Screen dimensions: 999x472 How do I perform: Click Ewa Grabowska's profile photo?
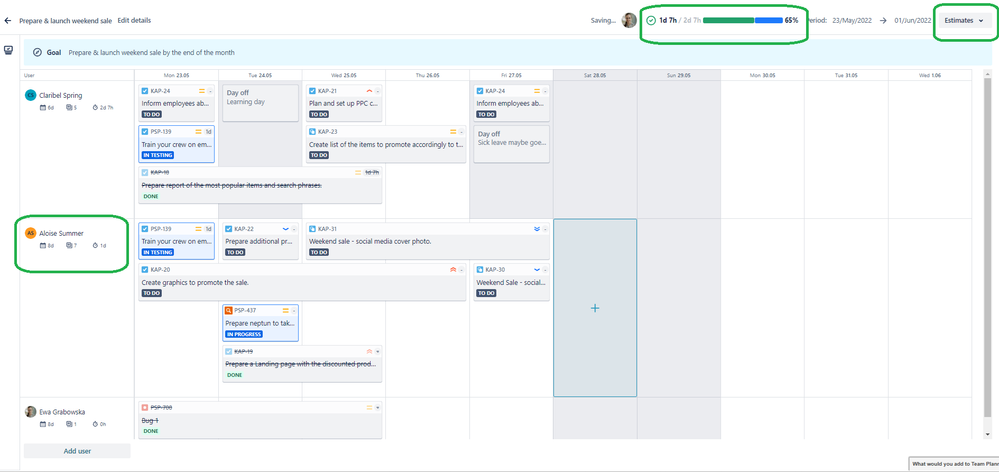pos(30,411)
